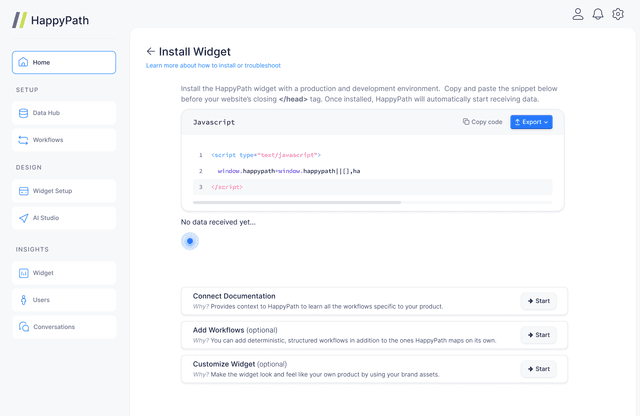Start Connect Documentation step

coord(538,301)
